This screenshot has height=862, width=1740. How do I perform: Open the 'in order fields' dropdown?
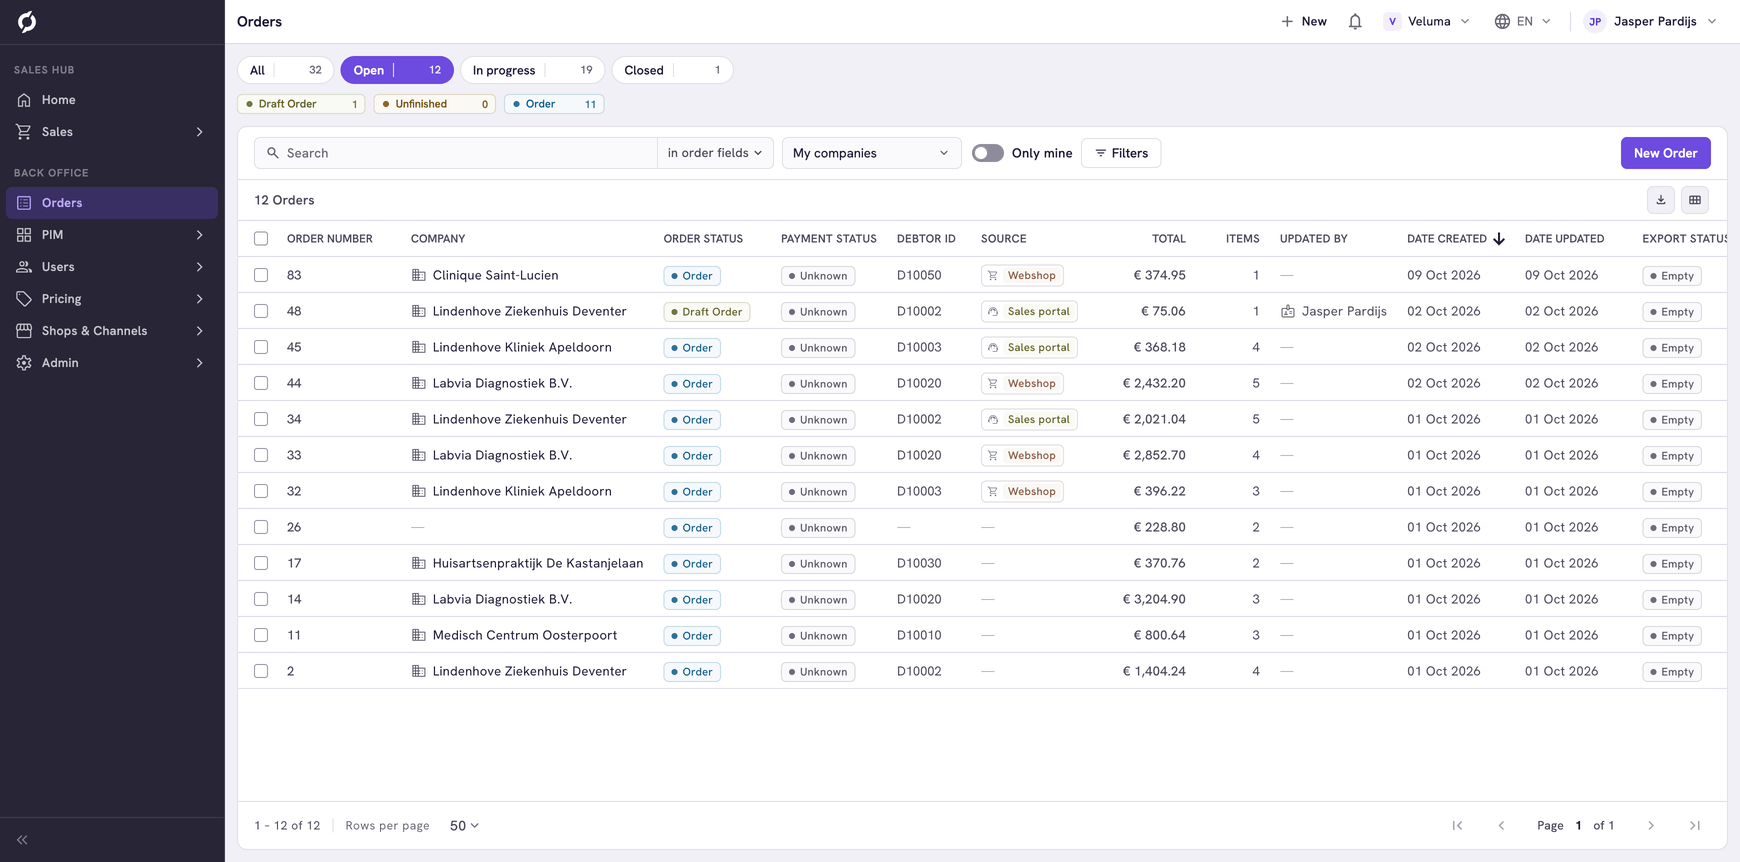pos(715,153)
